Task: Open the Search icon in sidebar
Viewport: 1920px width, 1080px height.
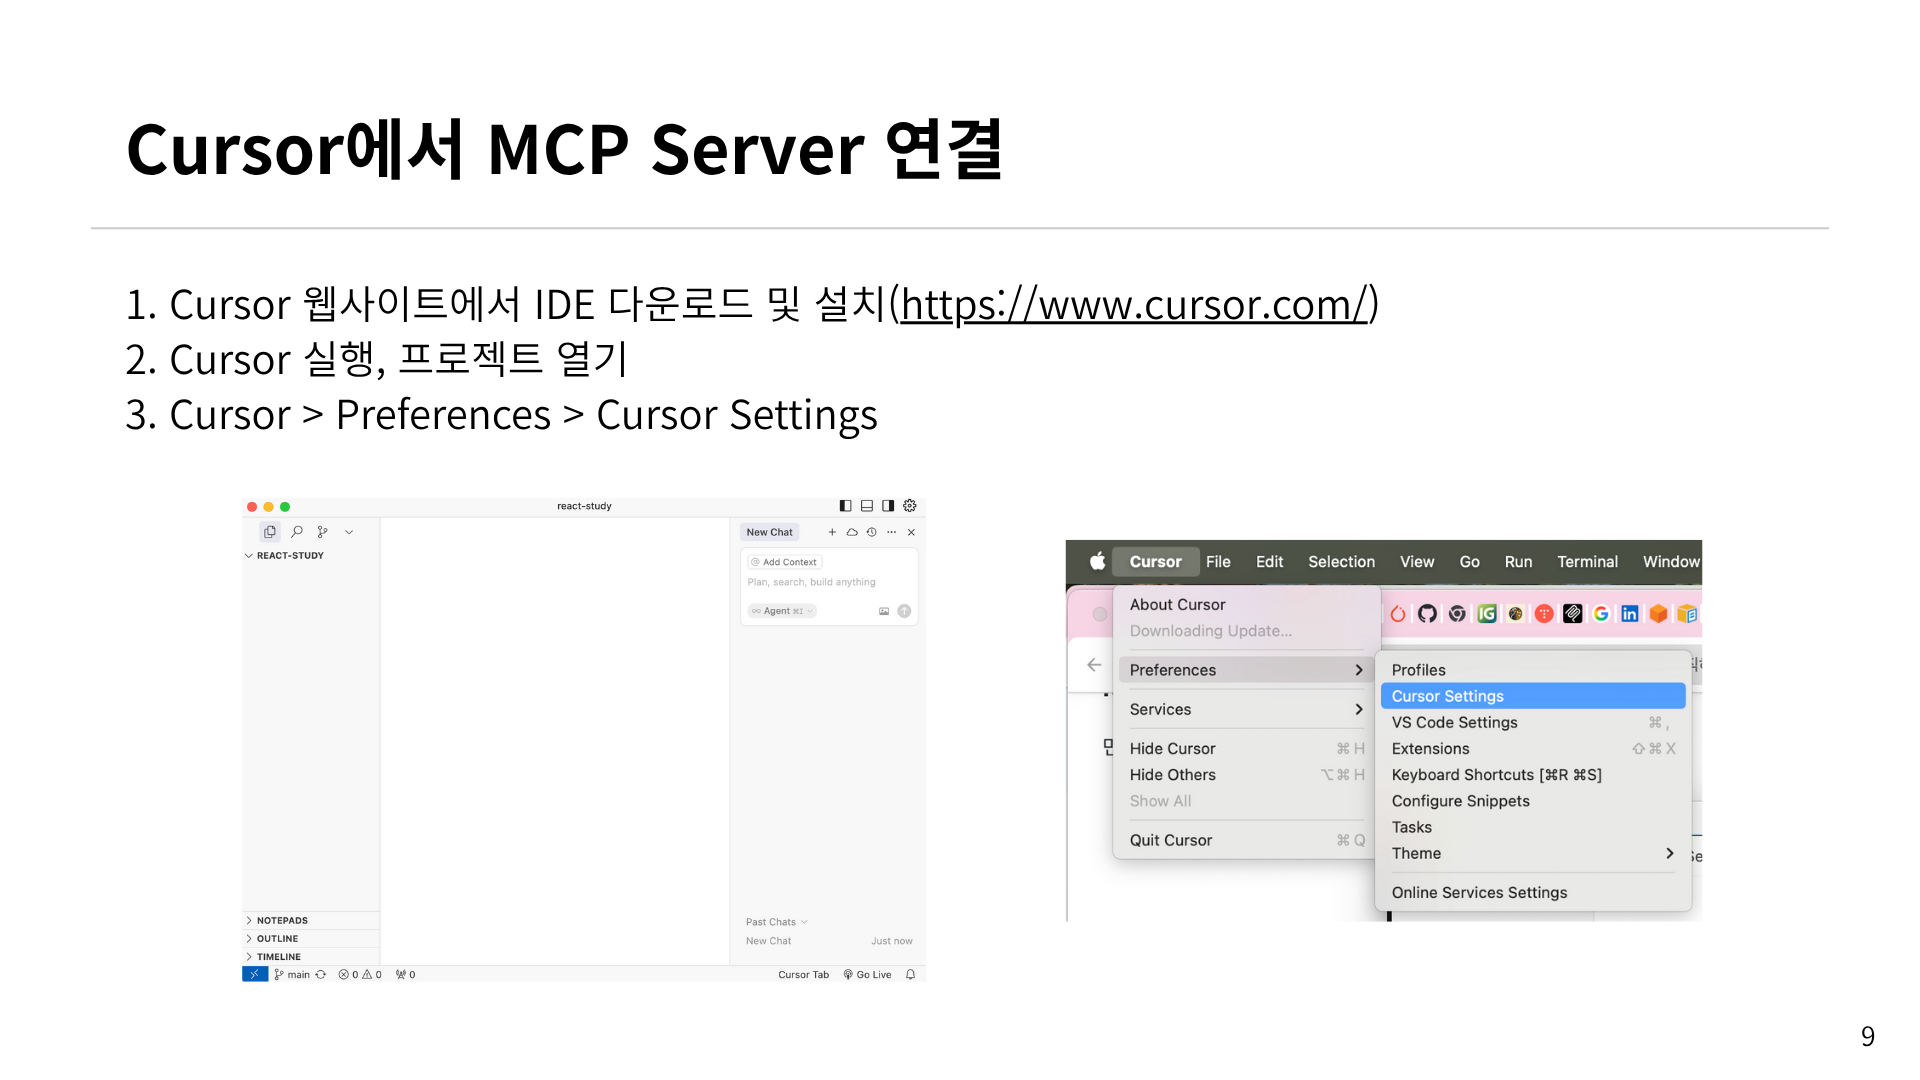Action: [297, 532]
